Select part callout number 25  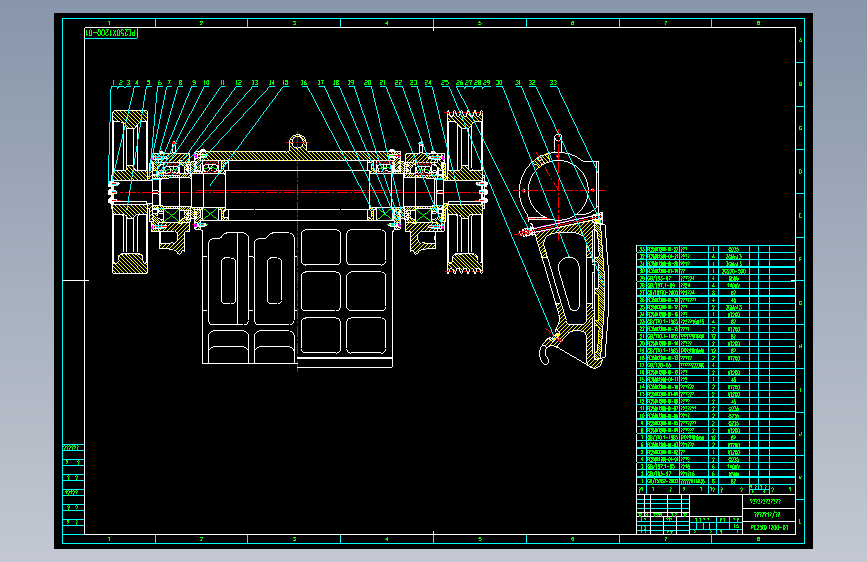[x=445, y=83]
